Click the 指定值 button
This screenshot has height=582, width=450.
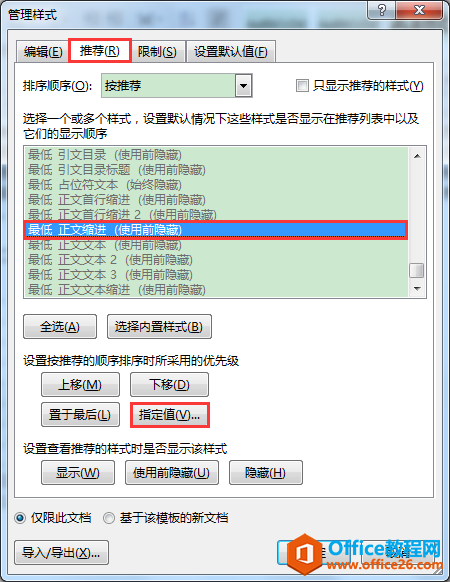[x=170, y=415]
